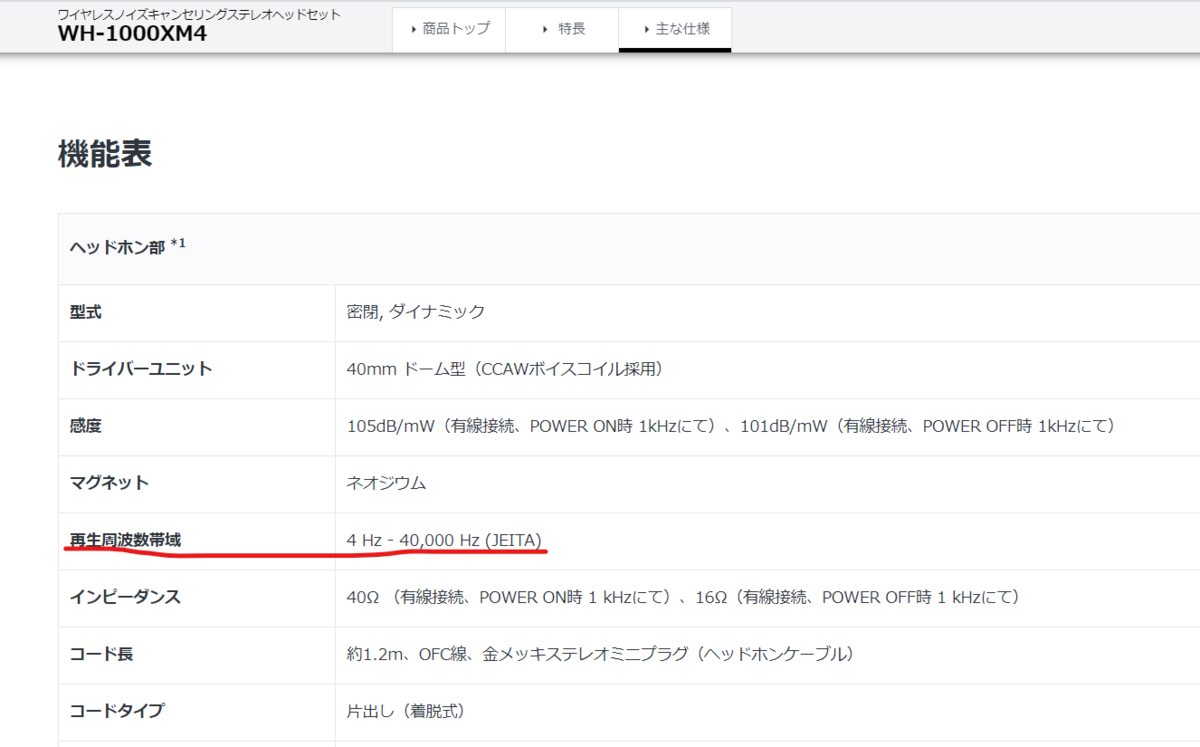Click the 機能表 heading
Screen dimensions: 1200x747
(x=105, y=154)
